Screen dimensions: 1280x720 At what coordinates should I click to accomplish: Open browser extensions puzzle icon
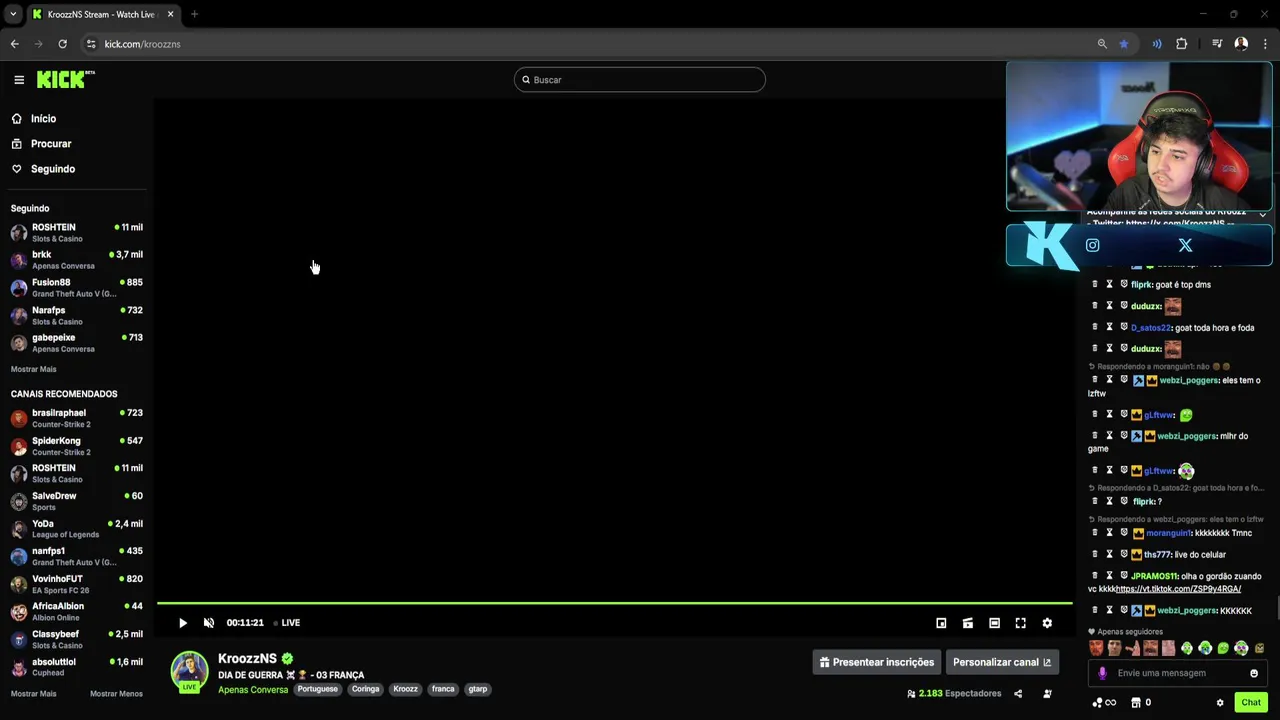coord(1182,44)
